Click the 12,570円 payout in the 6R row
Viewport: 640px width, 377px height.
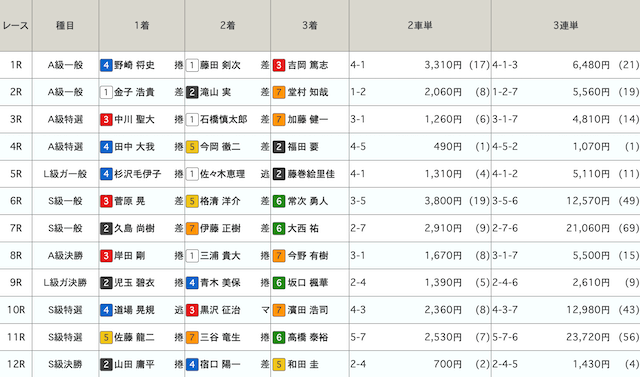coord(588,201)
